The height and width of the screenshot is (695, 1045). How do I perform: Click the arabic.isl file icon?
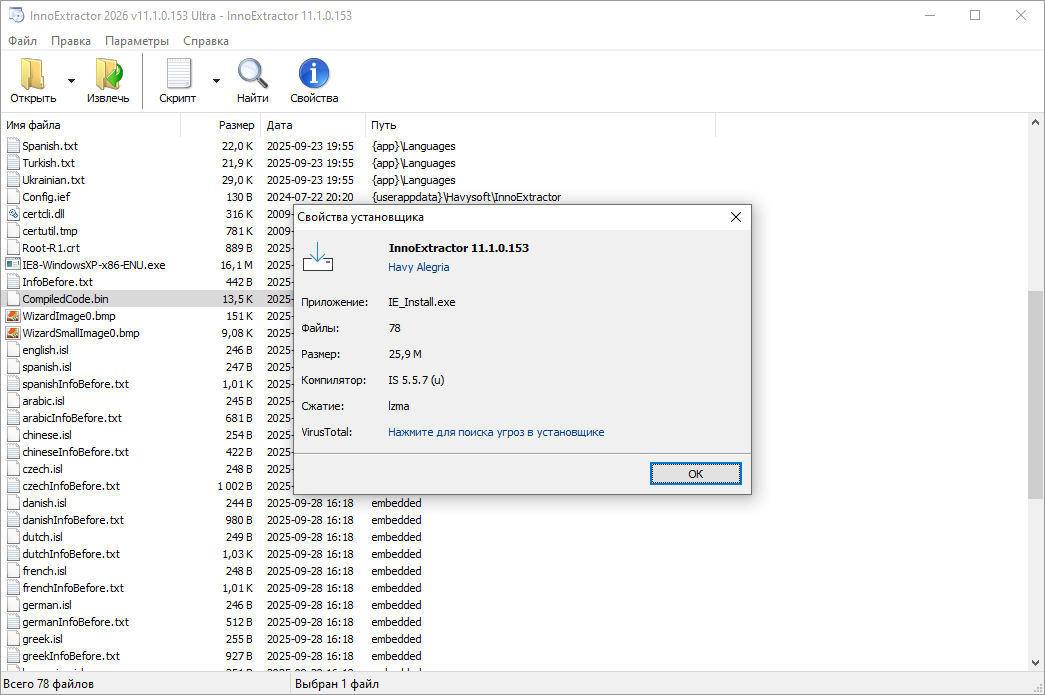tap(13, 401)
